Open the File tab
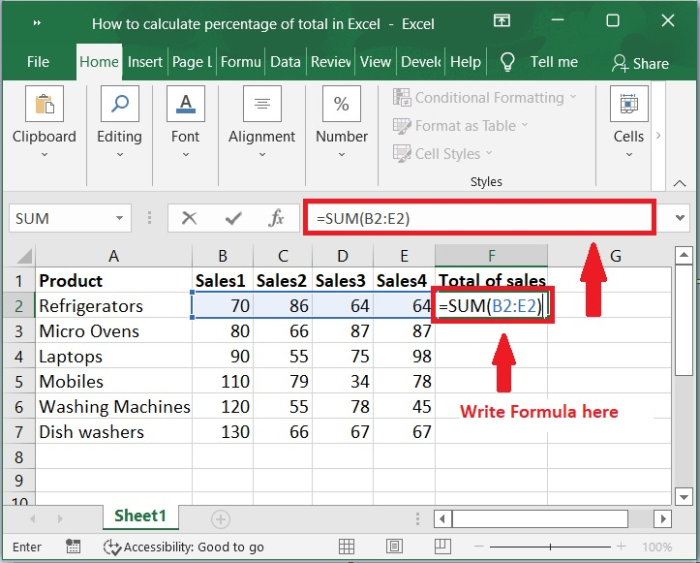 point(38,62)
